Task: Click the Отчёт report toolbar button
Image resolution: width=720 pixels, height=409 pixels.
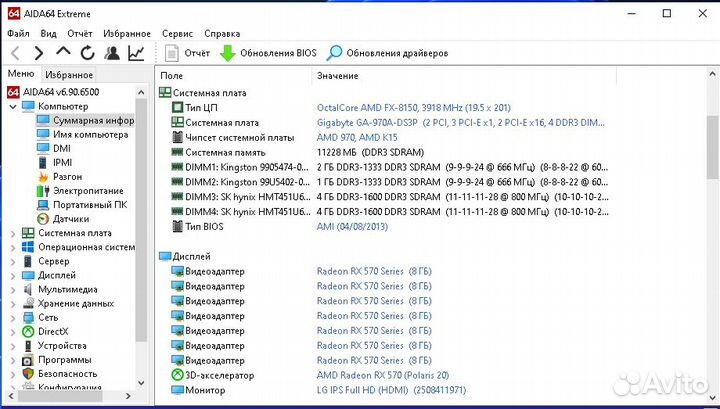Action: (187, 53)
